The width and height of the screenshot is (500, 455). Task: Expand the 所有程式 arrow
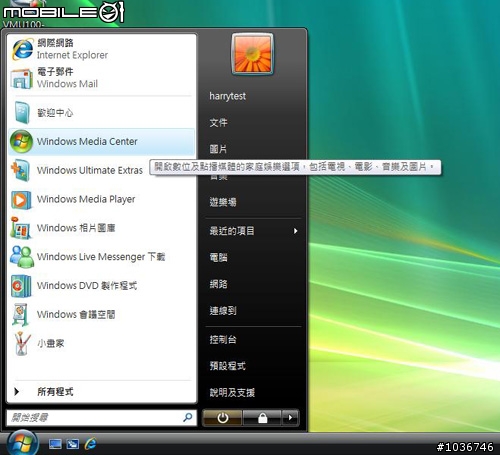[16, 392]
